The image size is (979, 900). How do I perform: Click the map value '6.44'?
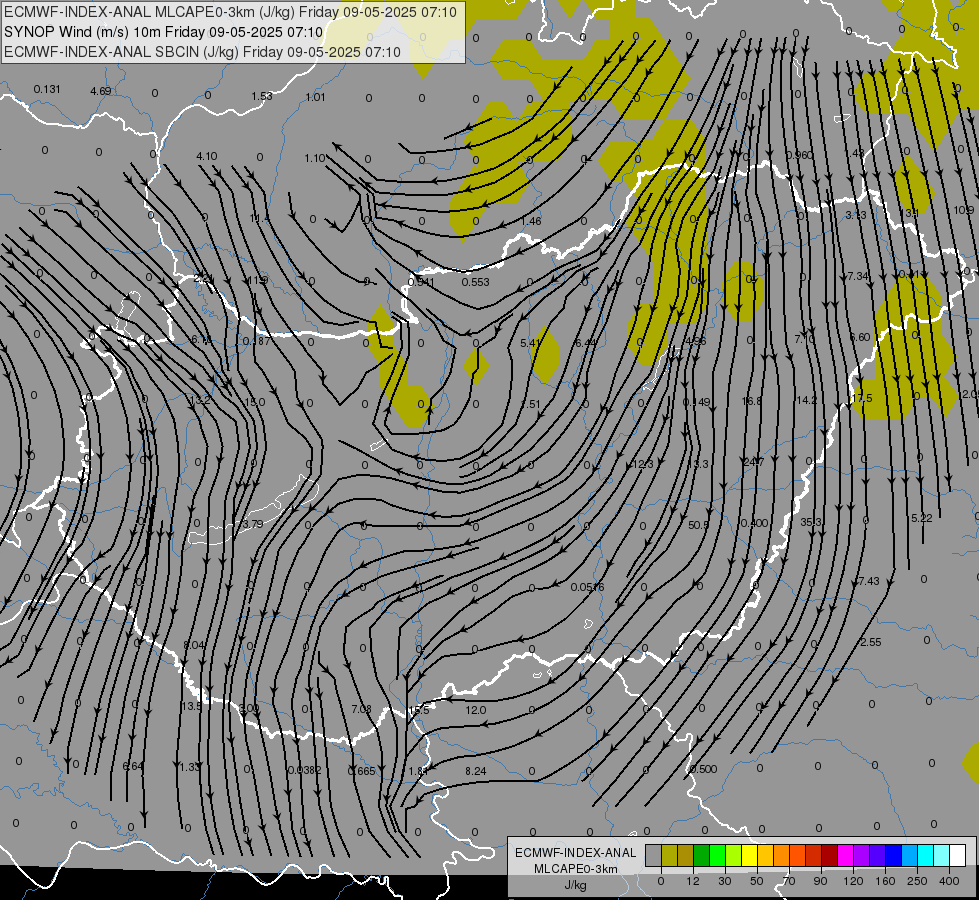(586, 343)
